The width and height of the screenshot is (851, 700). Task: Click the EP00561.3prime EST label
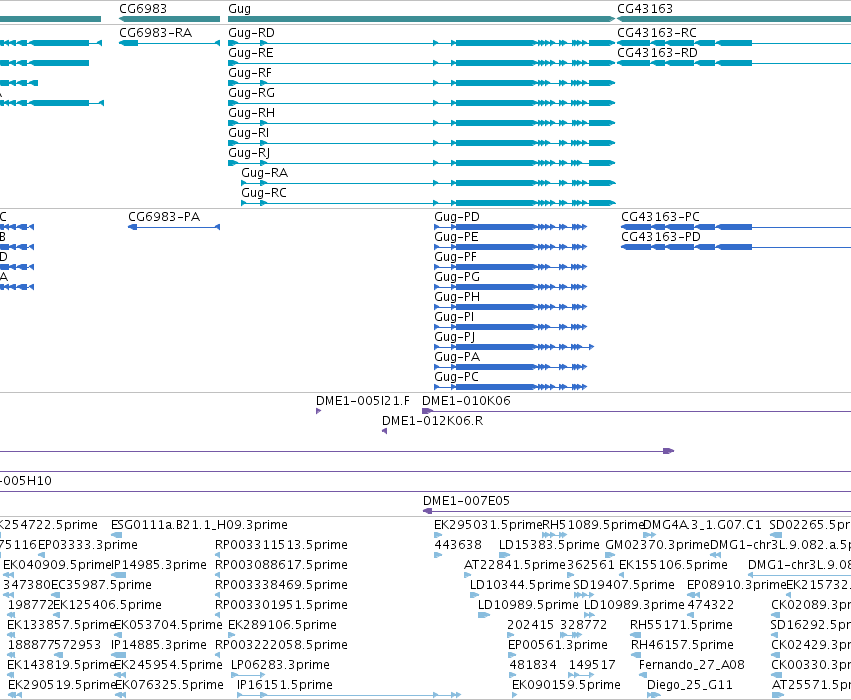coord(557,645)
